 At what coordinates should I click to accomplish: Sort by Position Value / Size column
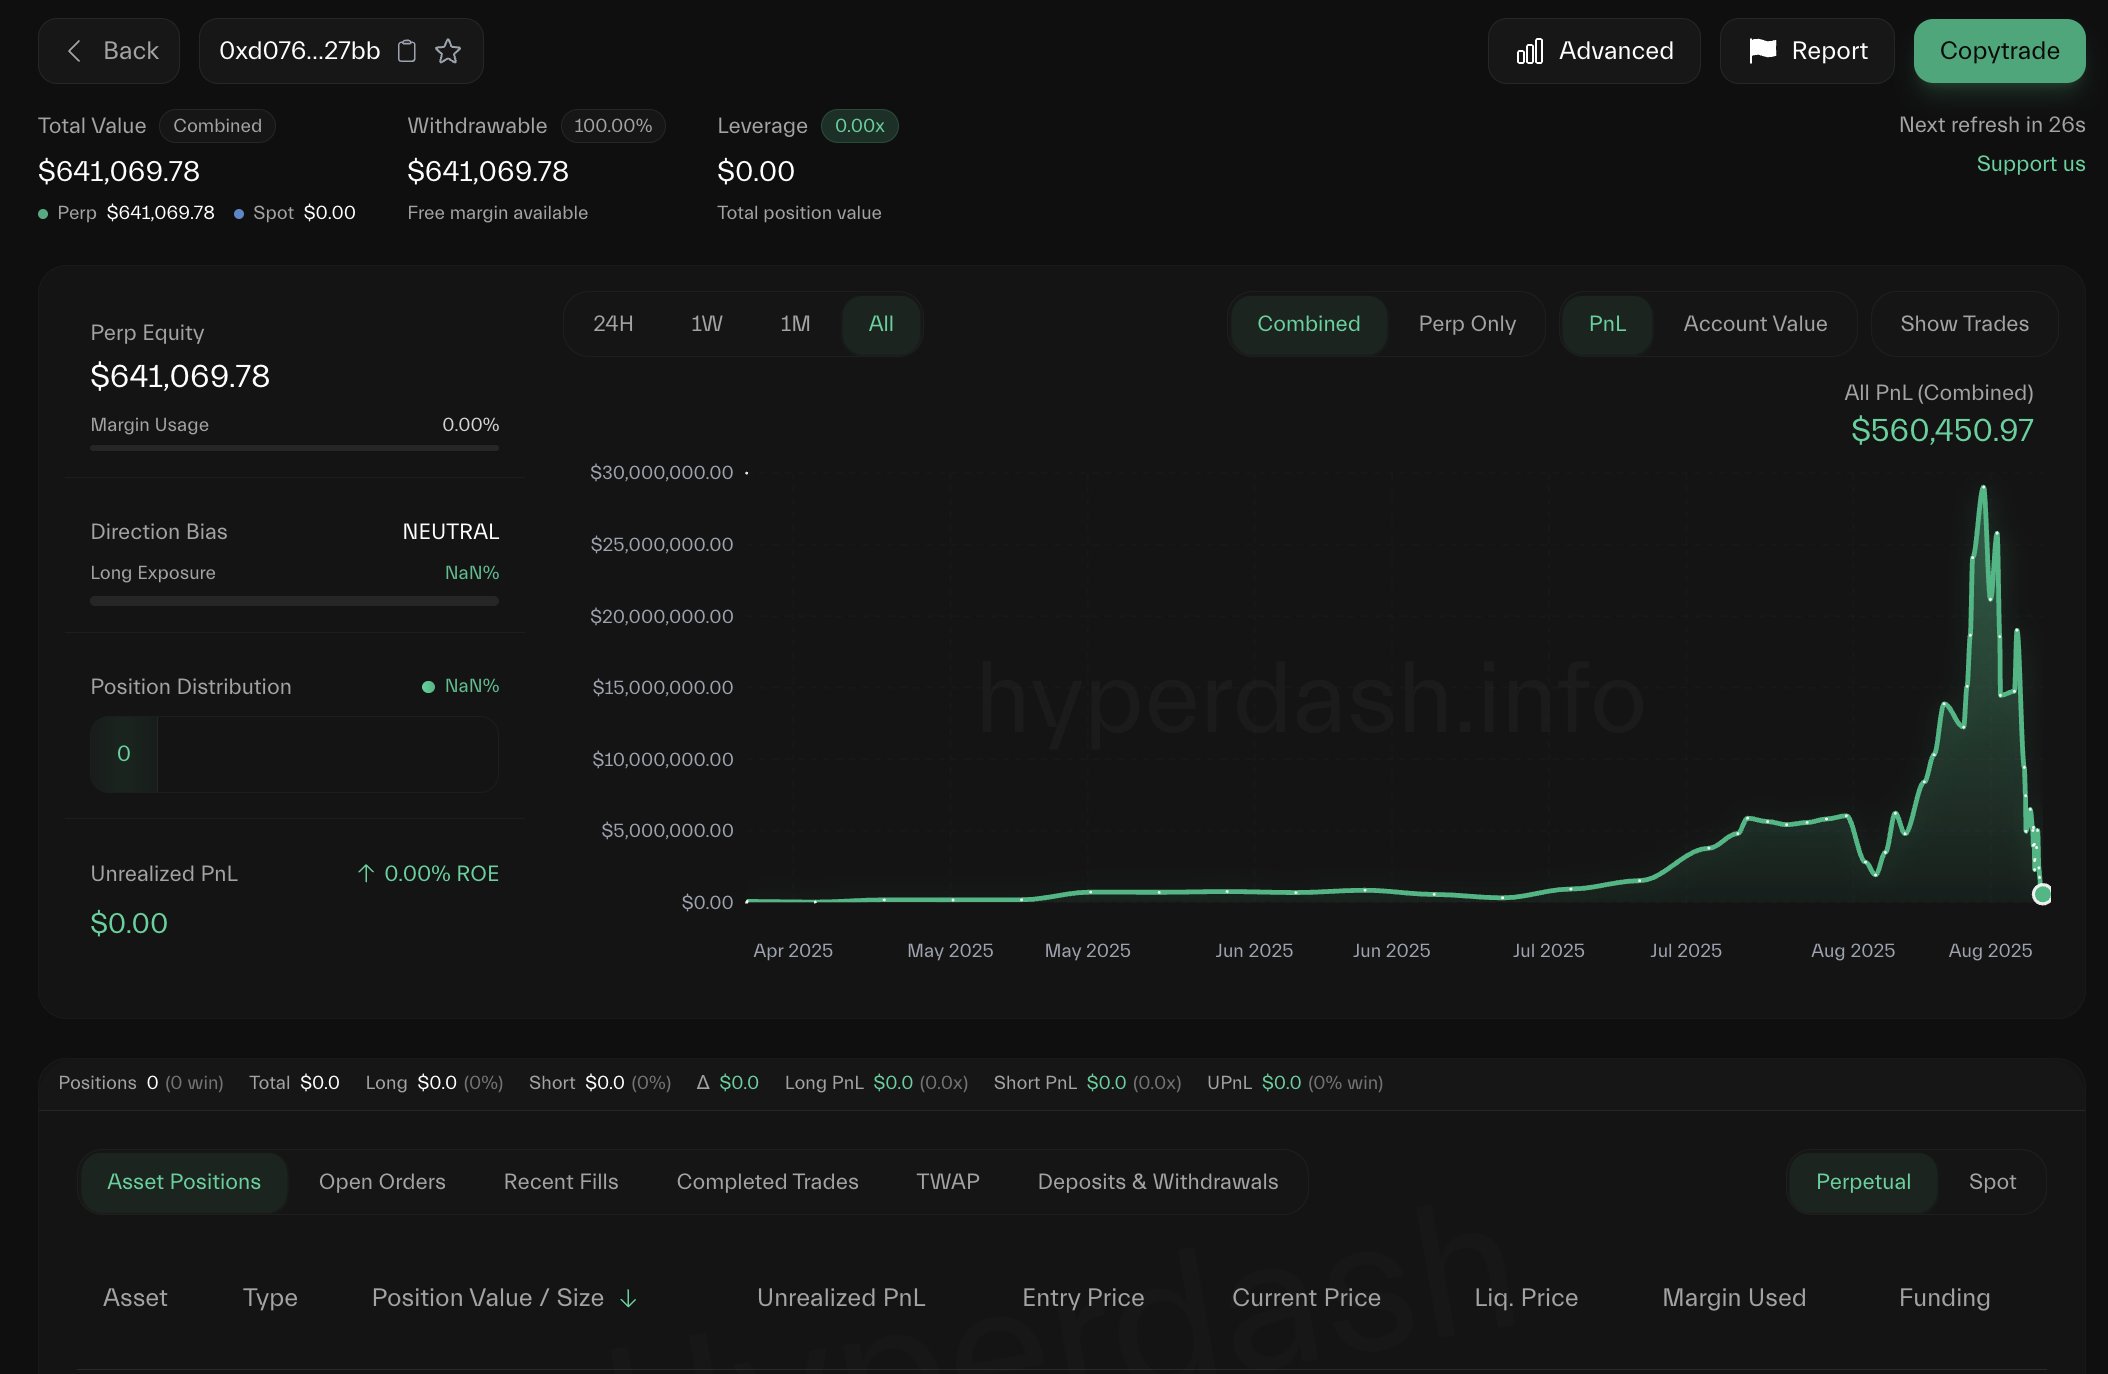[504, 1298]
